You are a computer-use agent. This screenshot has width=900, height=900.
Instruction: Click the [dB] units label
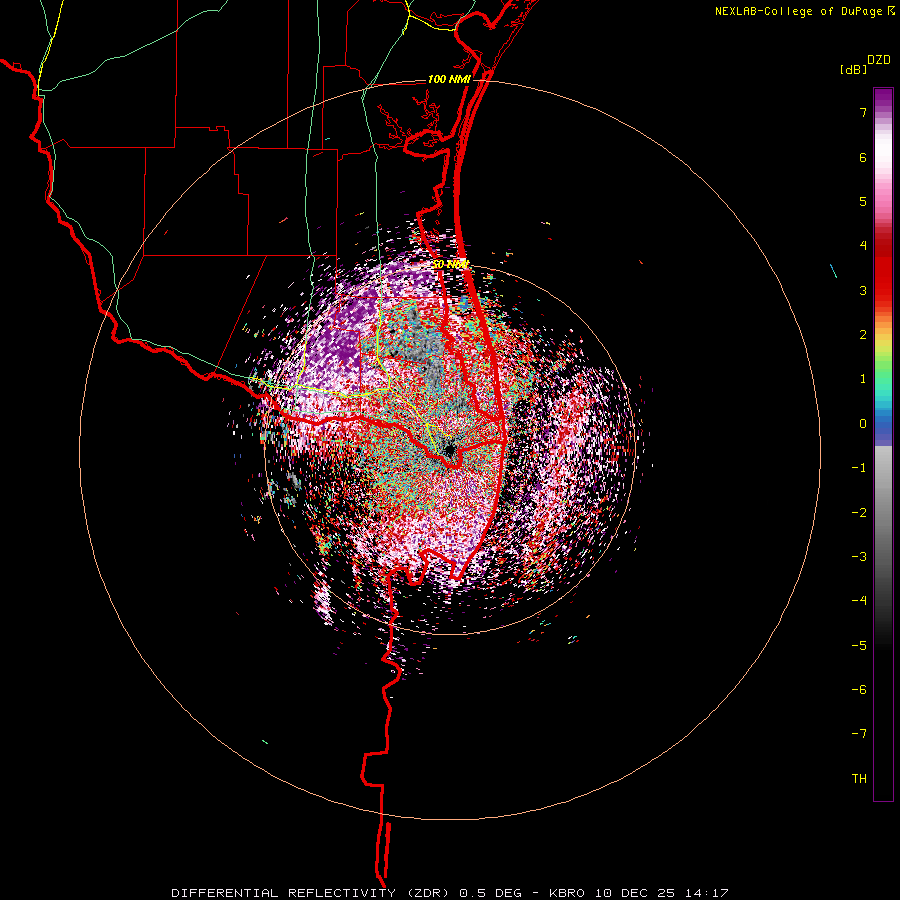click(x=854, y=70)
